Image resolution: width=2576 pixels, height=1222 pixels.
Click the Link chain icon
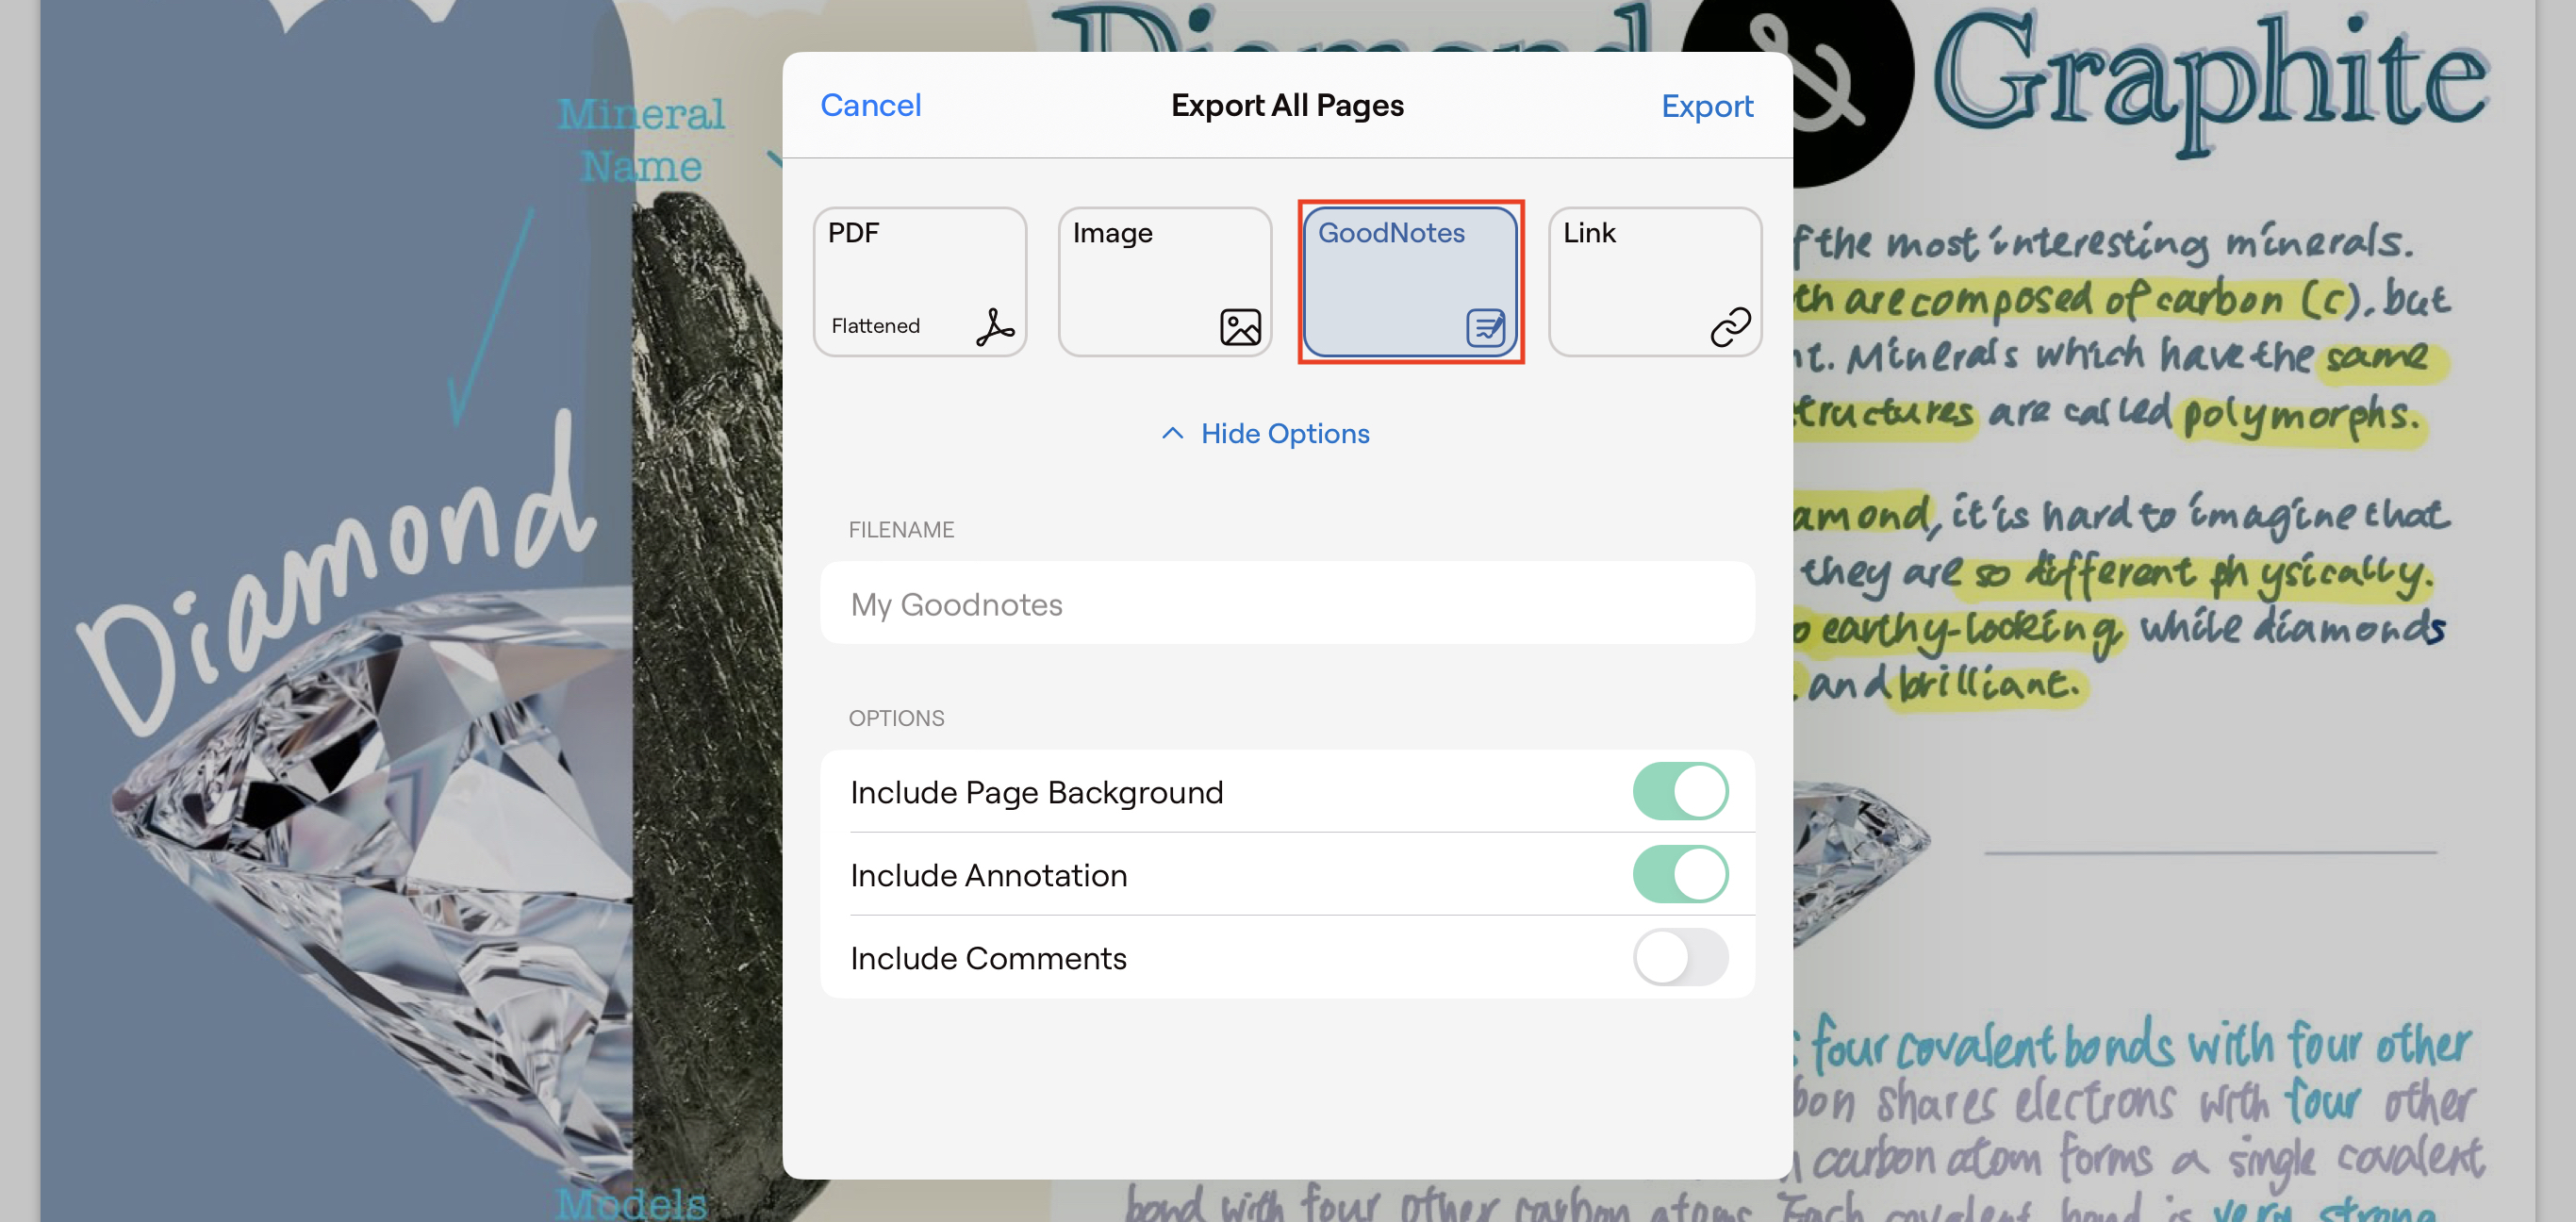click(x=1729, y=327)
